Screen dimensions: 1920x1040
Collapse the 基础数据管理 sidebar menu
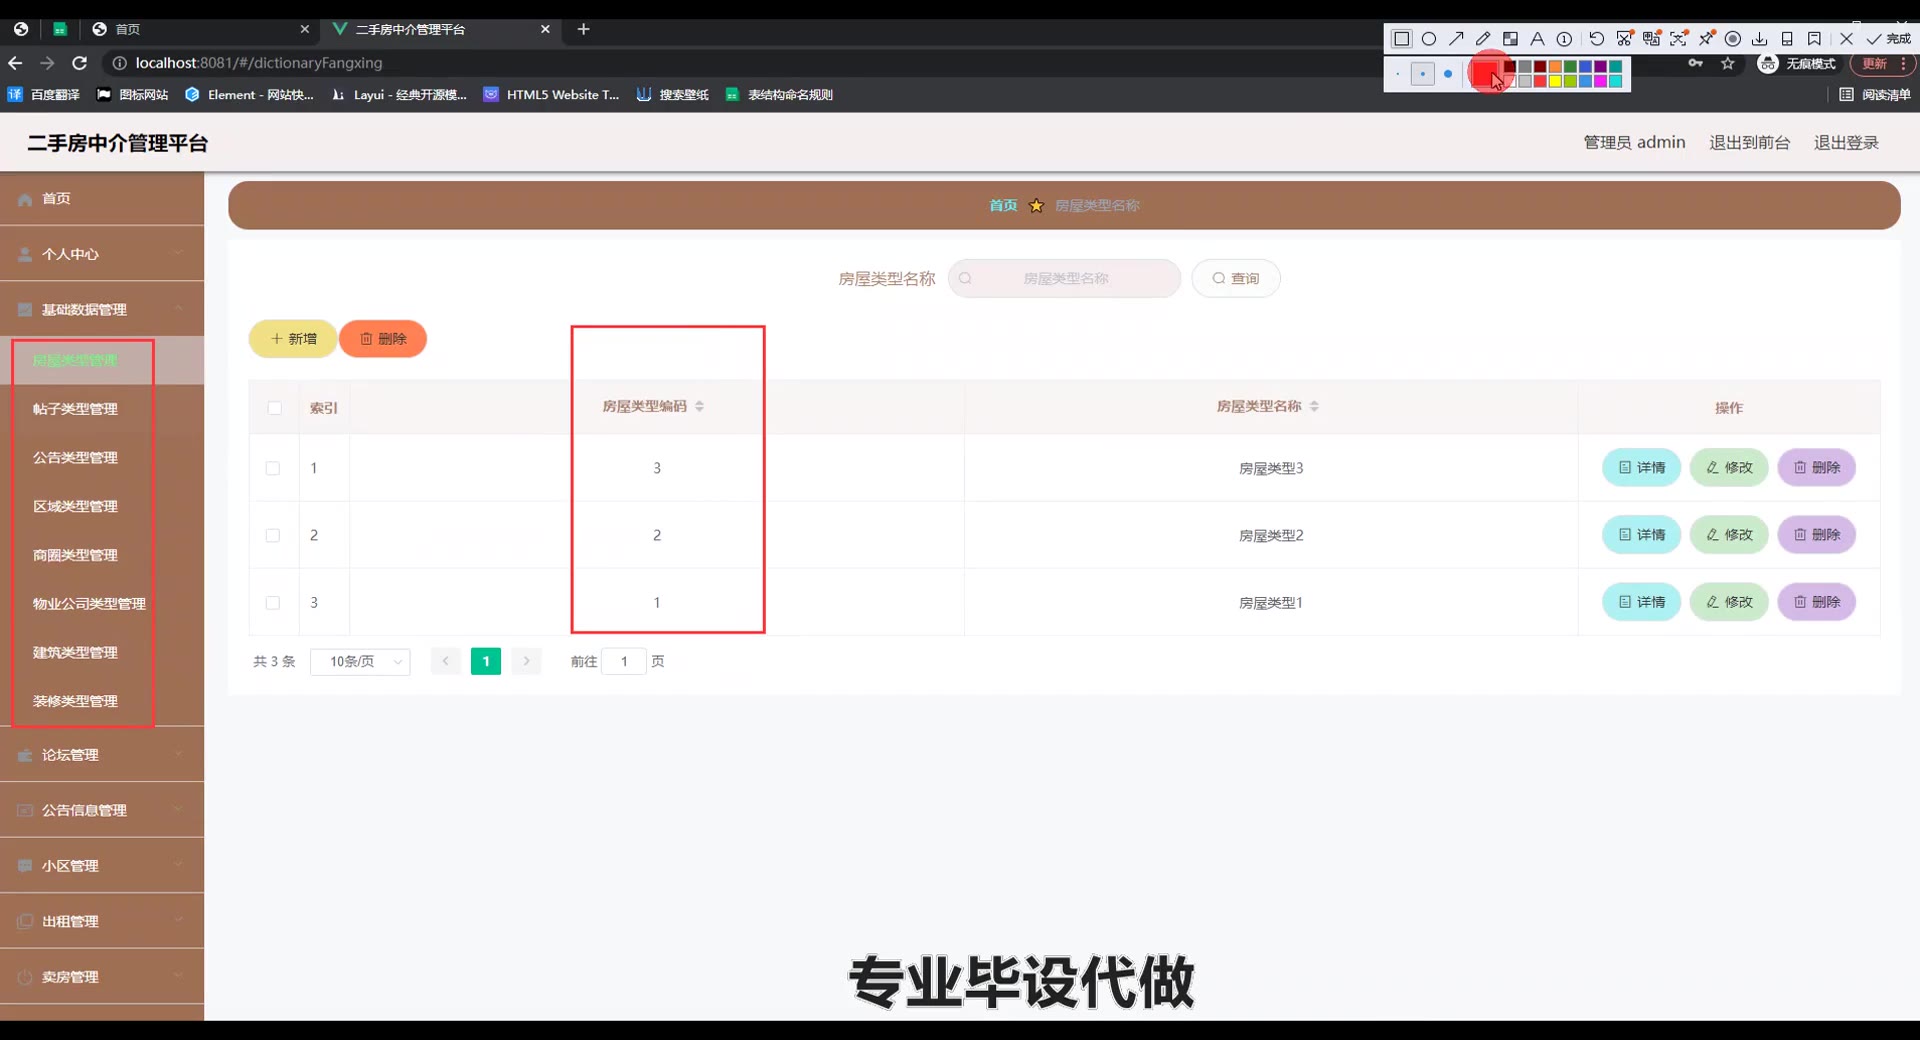[102, 309]
